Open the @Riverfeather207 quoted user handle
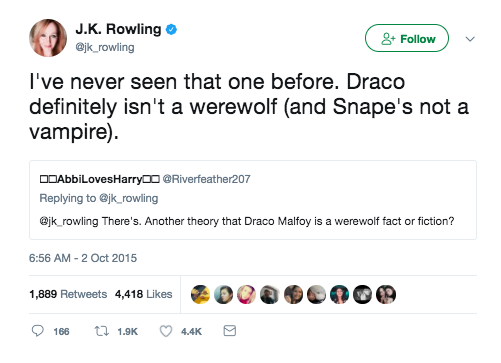Screen dimensions: 501x363 coord(206,179)
